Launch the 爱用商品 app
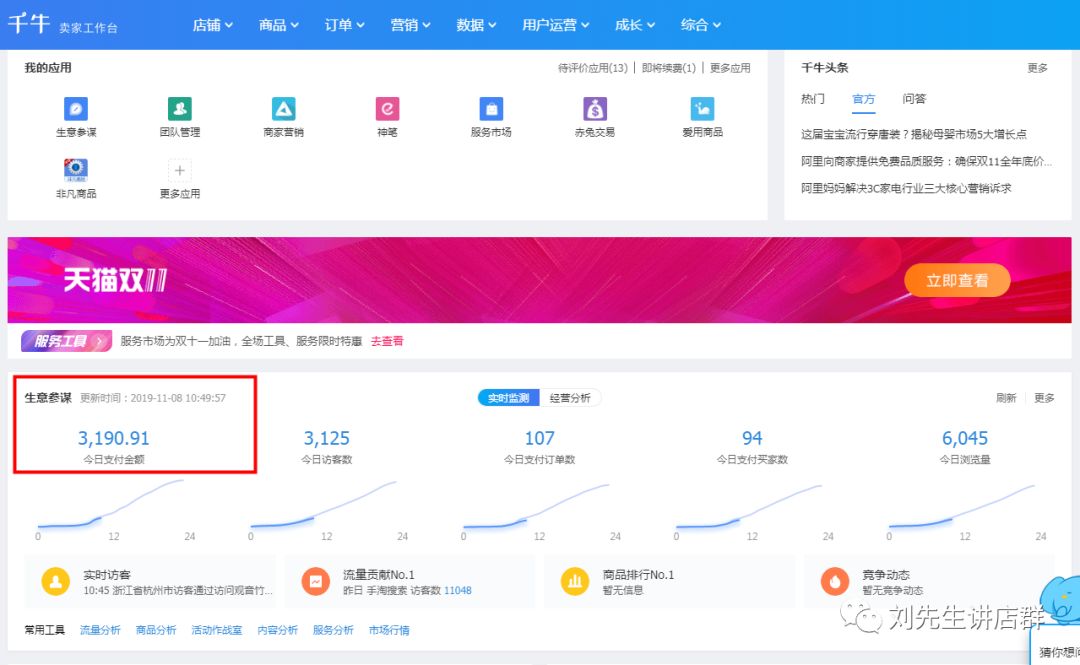 point(702,109)
